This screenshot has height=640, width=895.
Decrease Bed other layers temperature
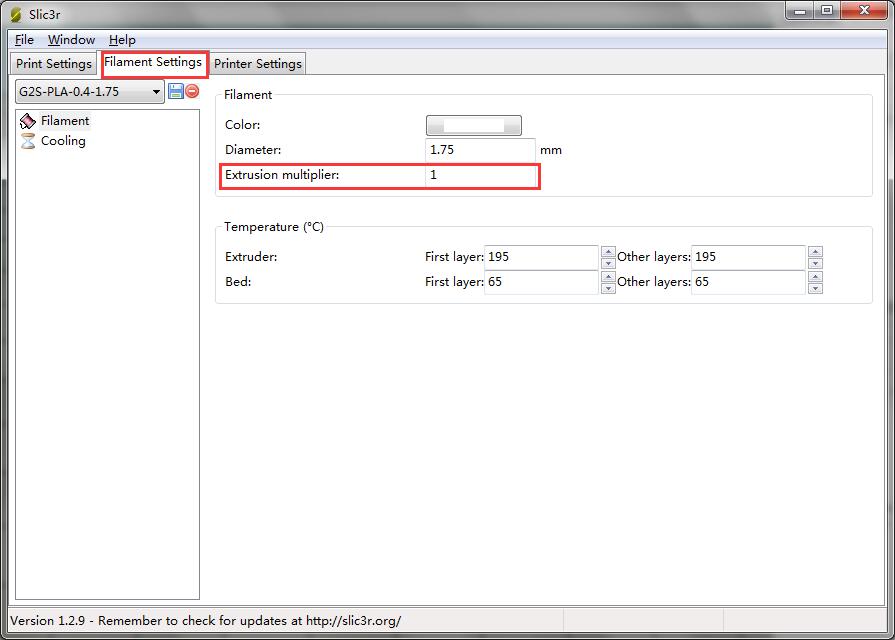[816, 288]
